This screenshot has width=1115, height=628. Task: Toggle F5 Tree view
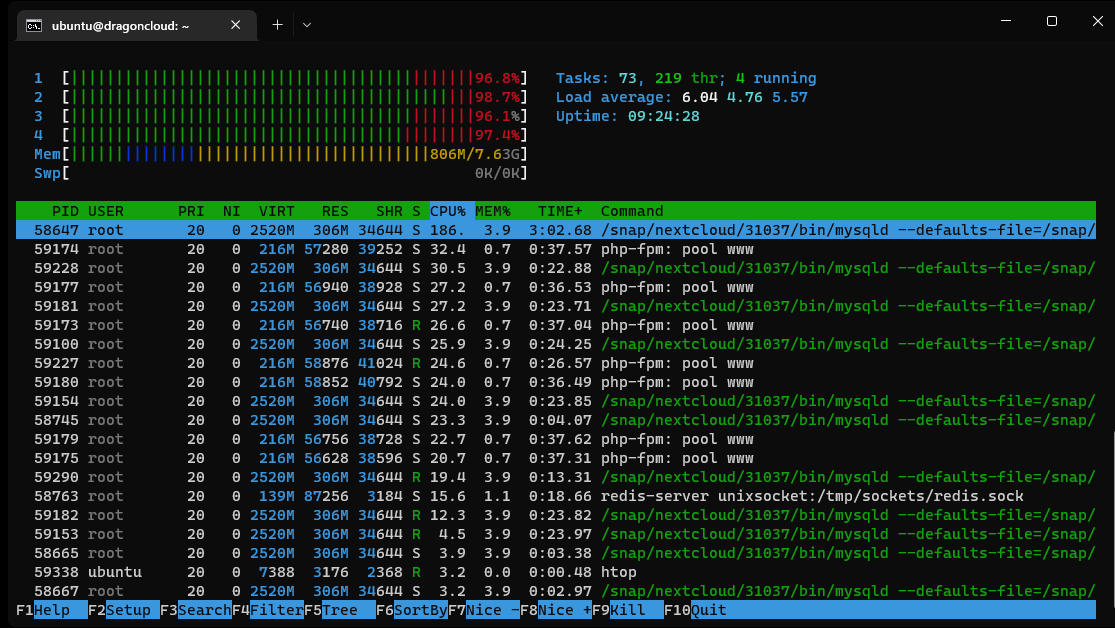click(x=343, y=610)
